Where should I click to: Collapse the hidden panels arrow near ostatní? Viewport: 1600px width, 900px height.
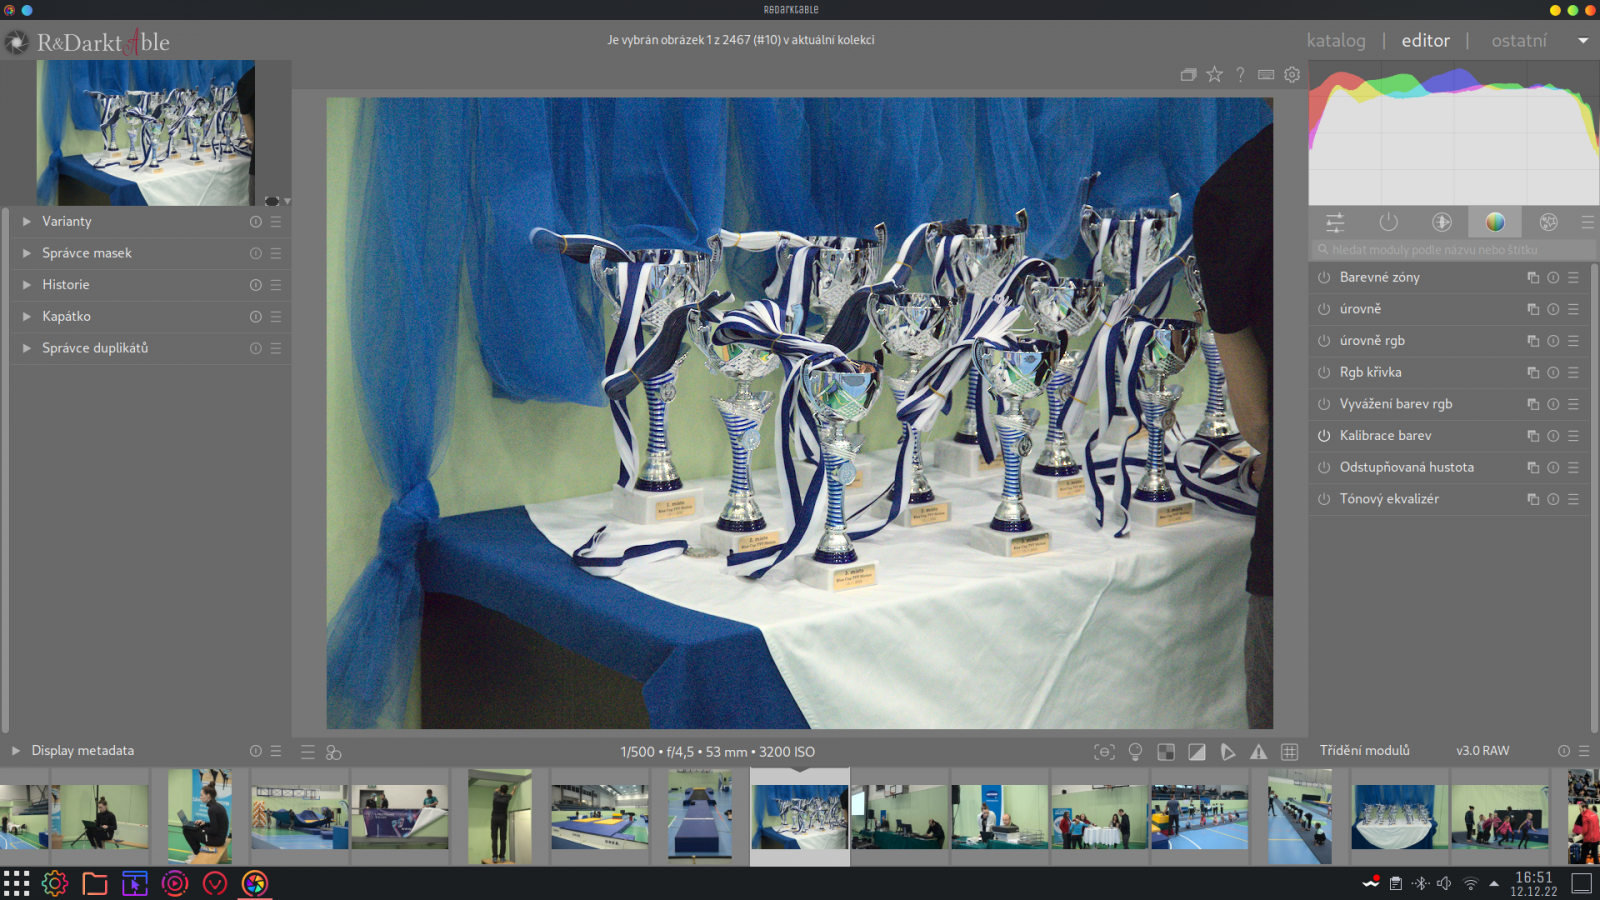point(1583,41)
